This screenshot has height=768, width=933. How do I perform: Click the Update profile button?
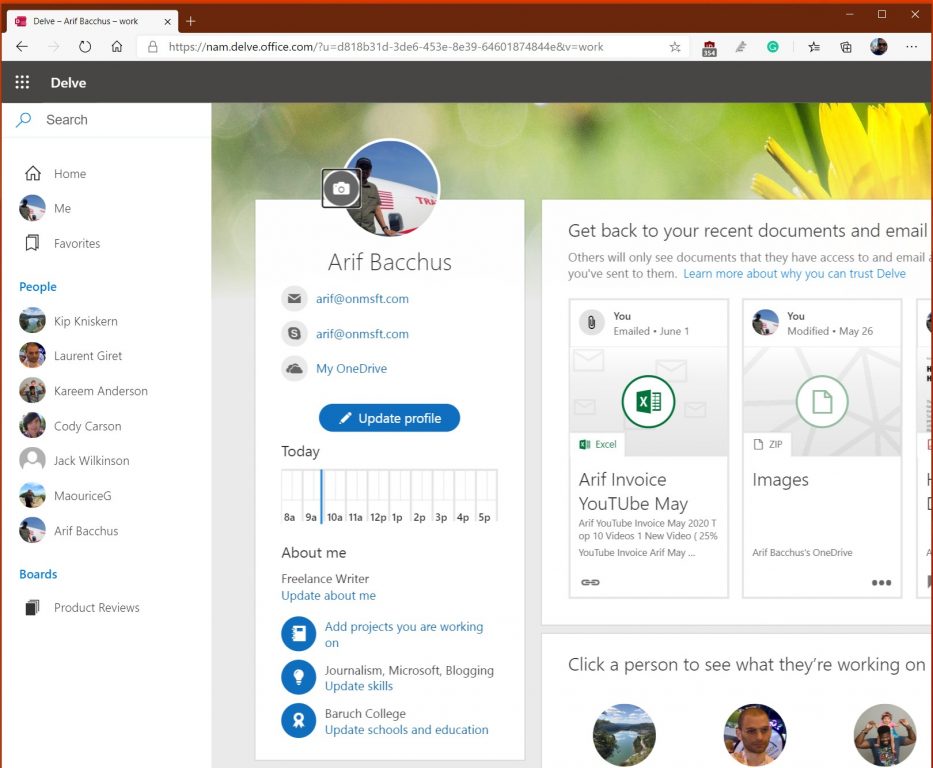(389, 418)
